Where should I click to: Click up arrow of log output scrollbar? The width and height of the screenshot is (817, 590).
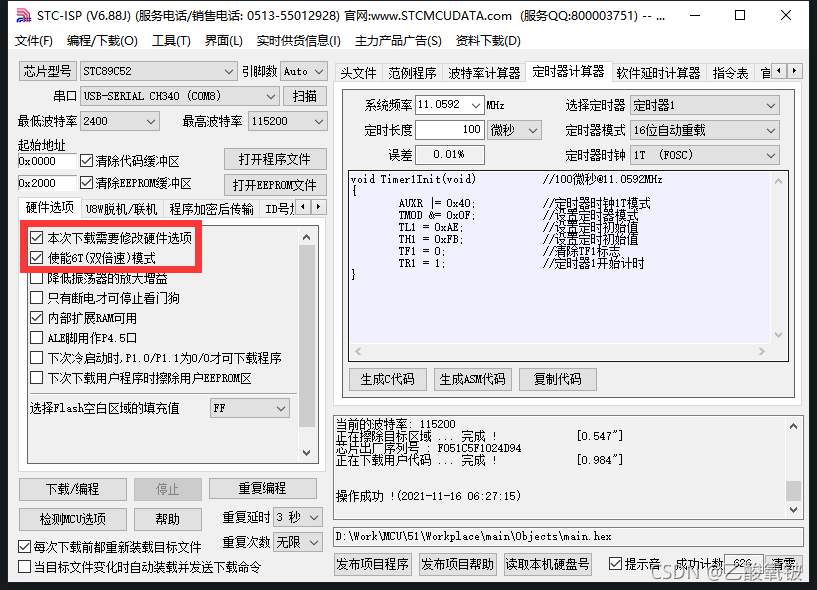coord(793,426)
